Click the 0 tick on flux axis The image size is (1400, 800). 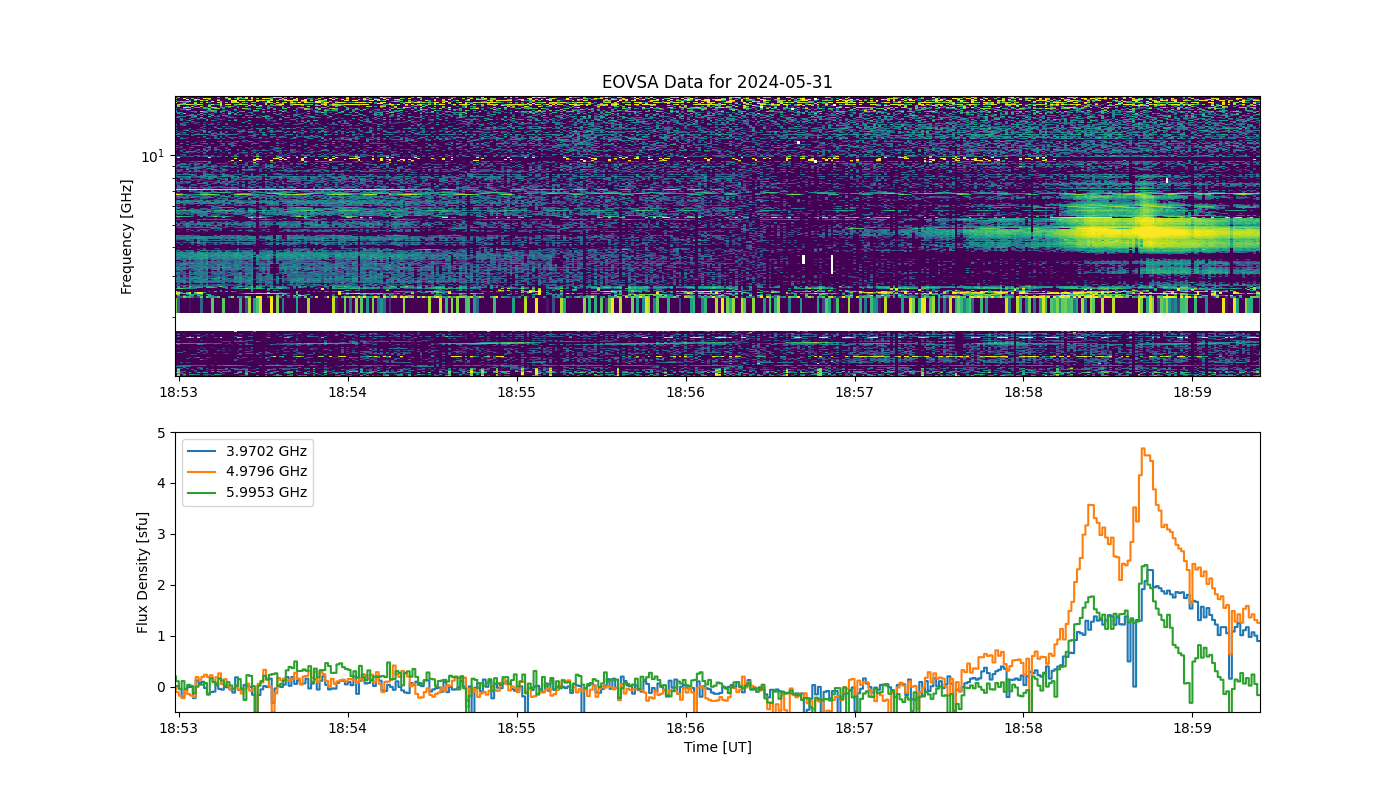161,687
